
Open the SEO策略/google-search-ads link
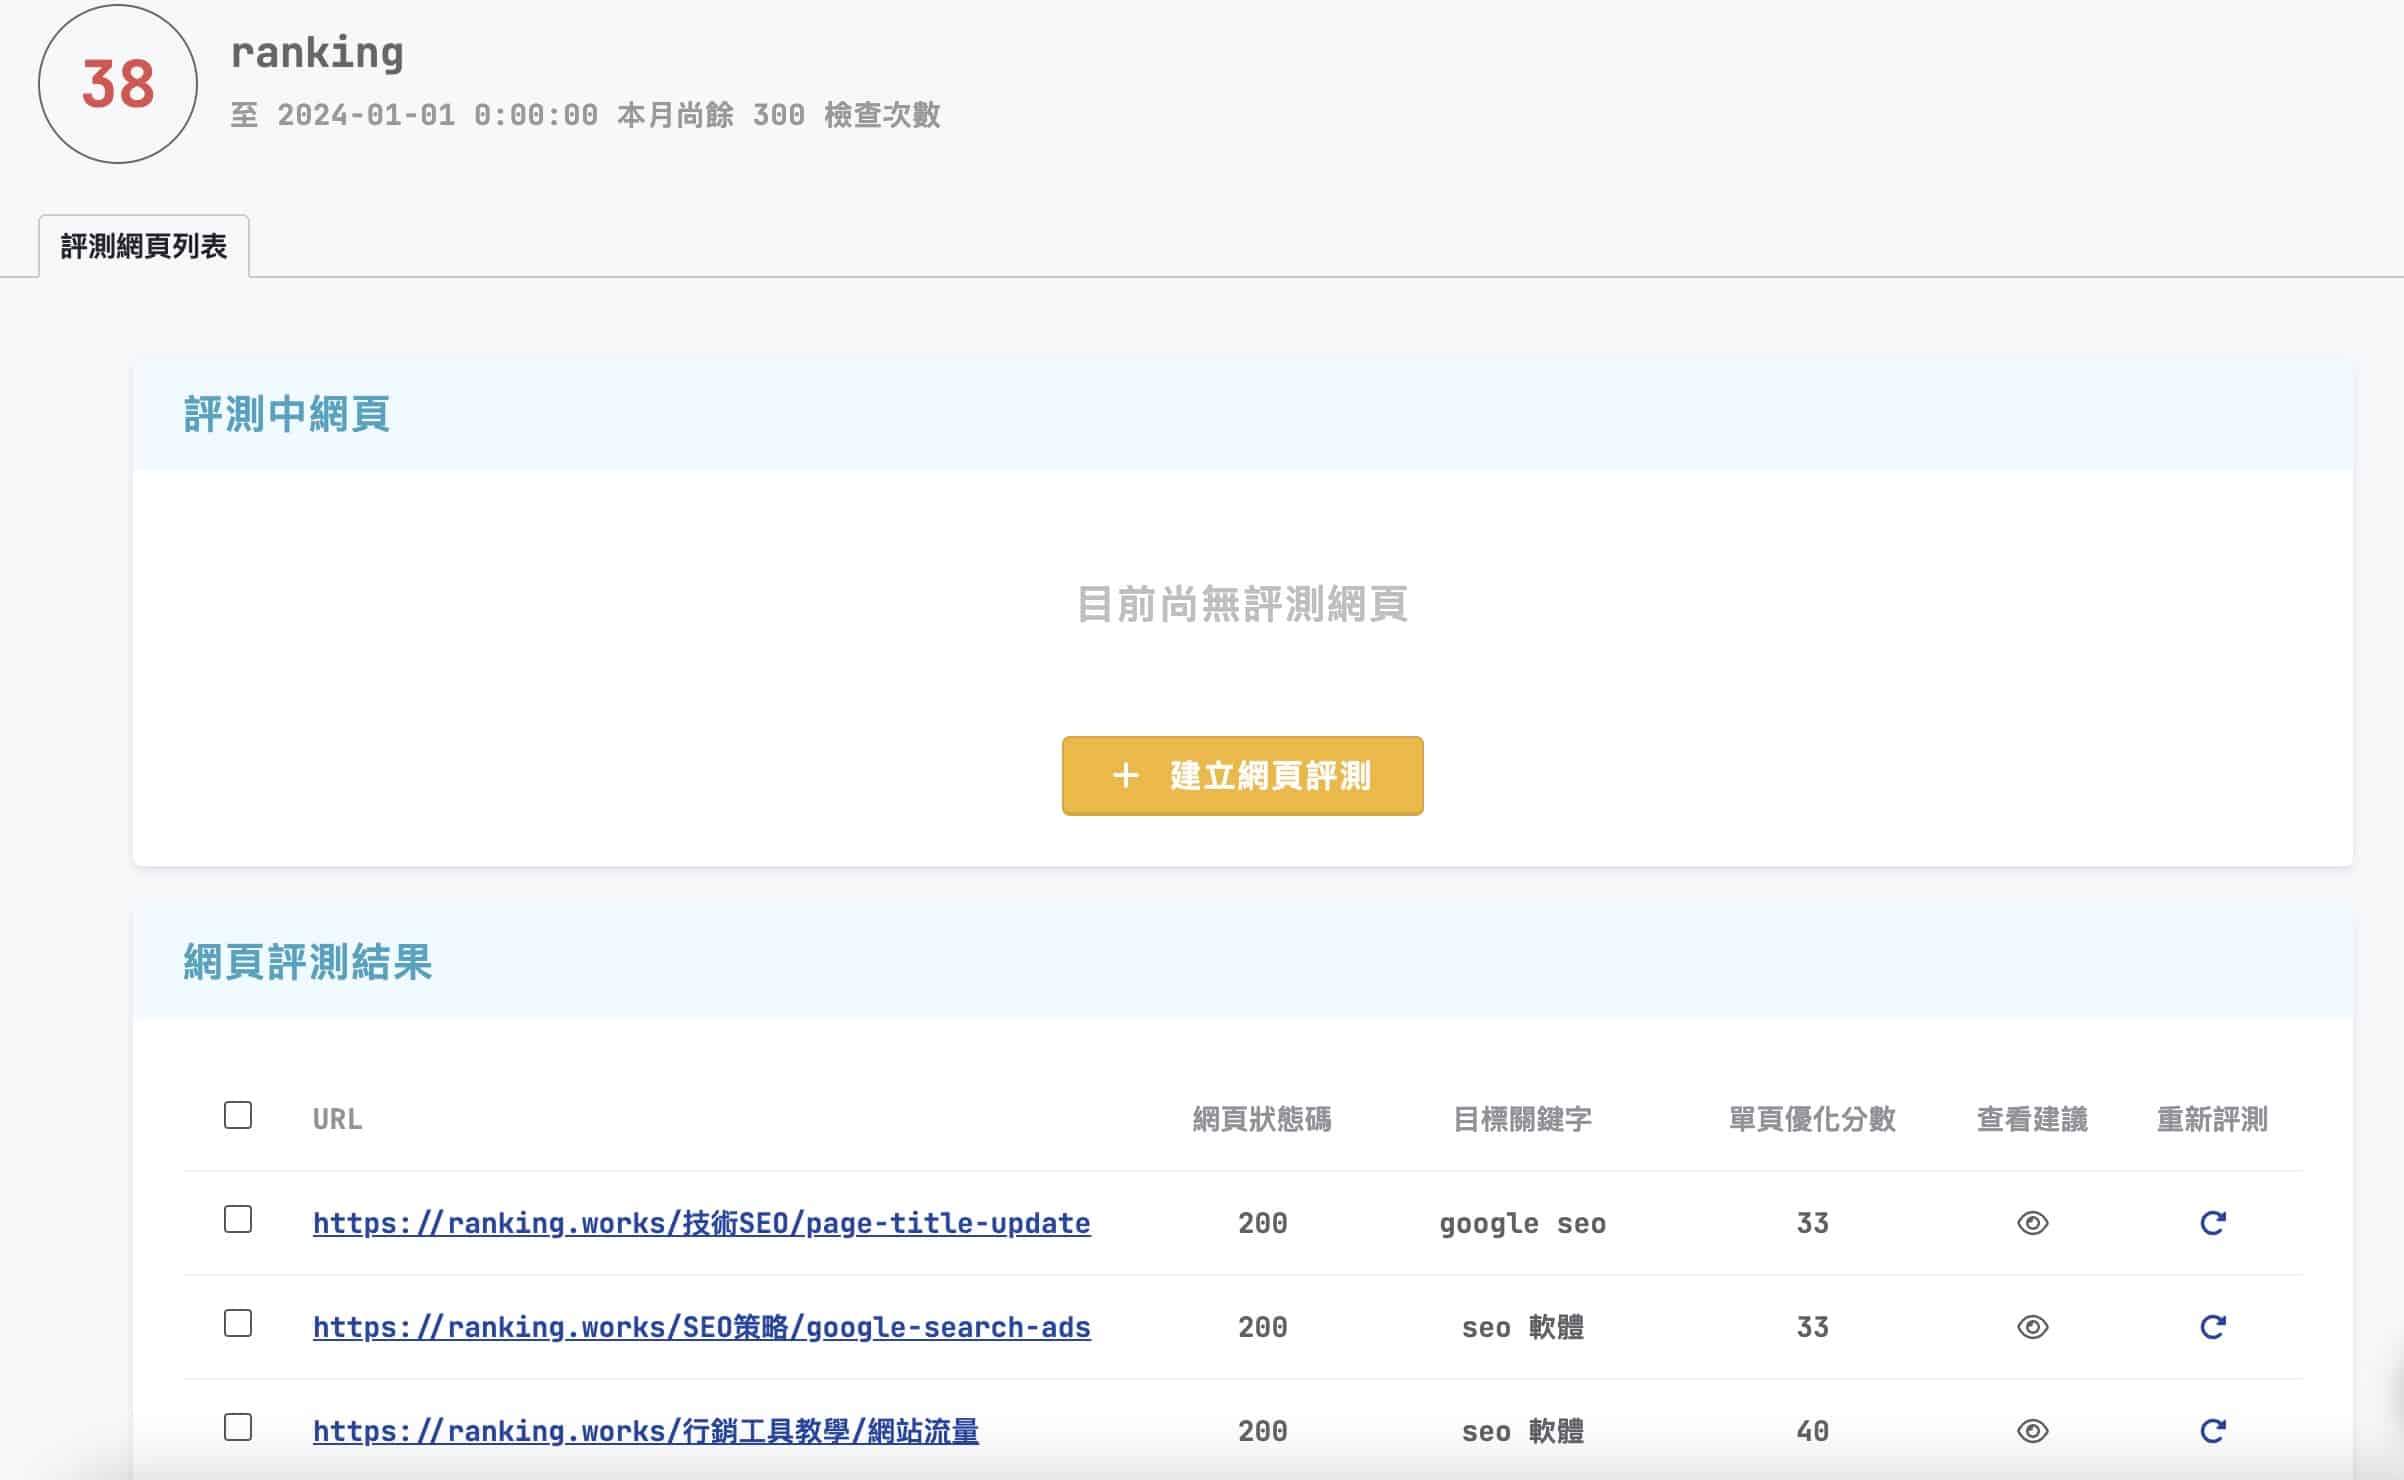tap(701, 1327)
